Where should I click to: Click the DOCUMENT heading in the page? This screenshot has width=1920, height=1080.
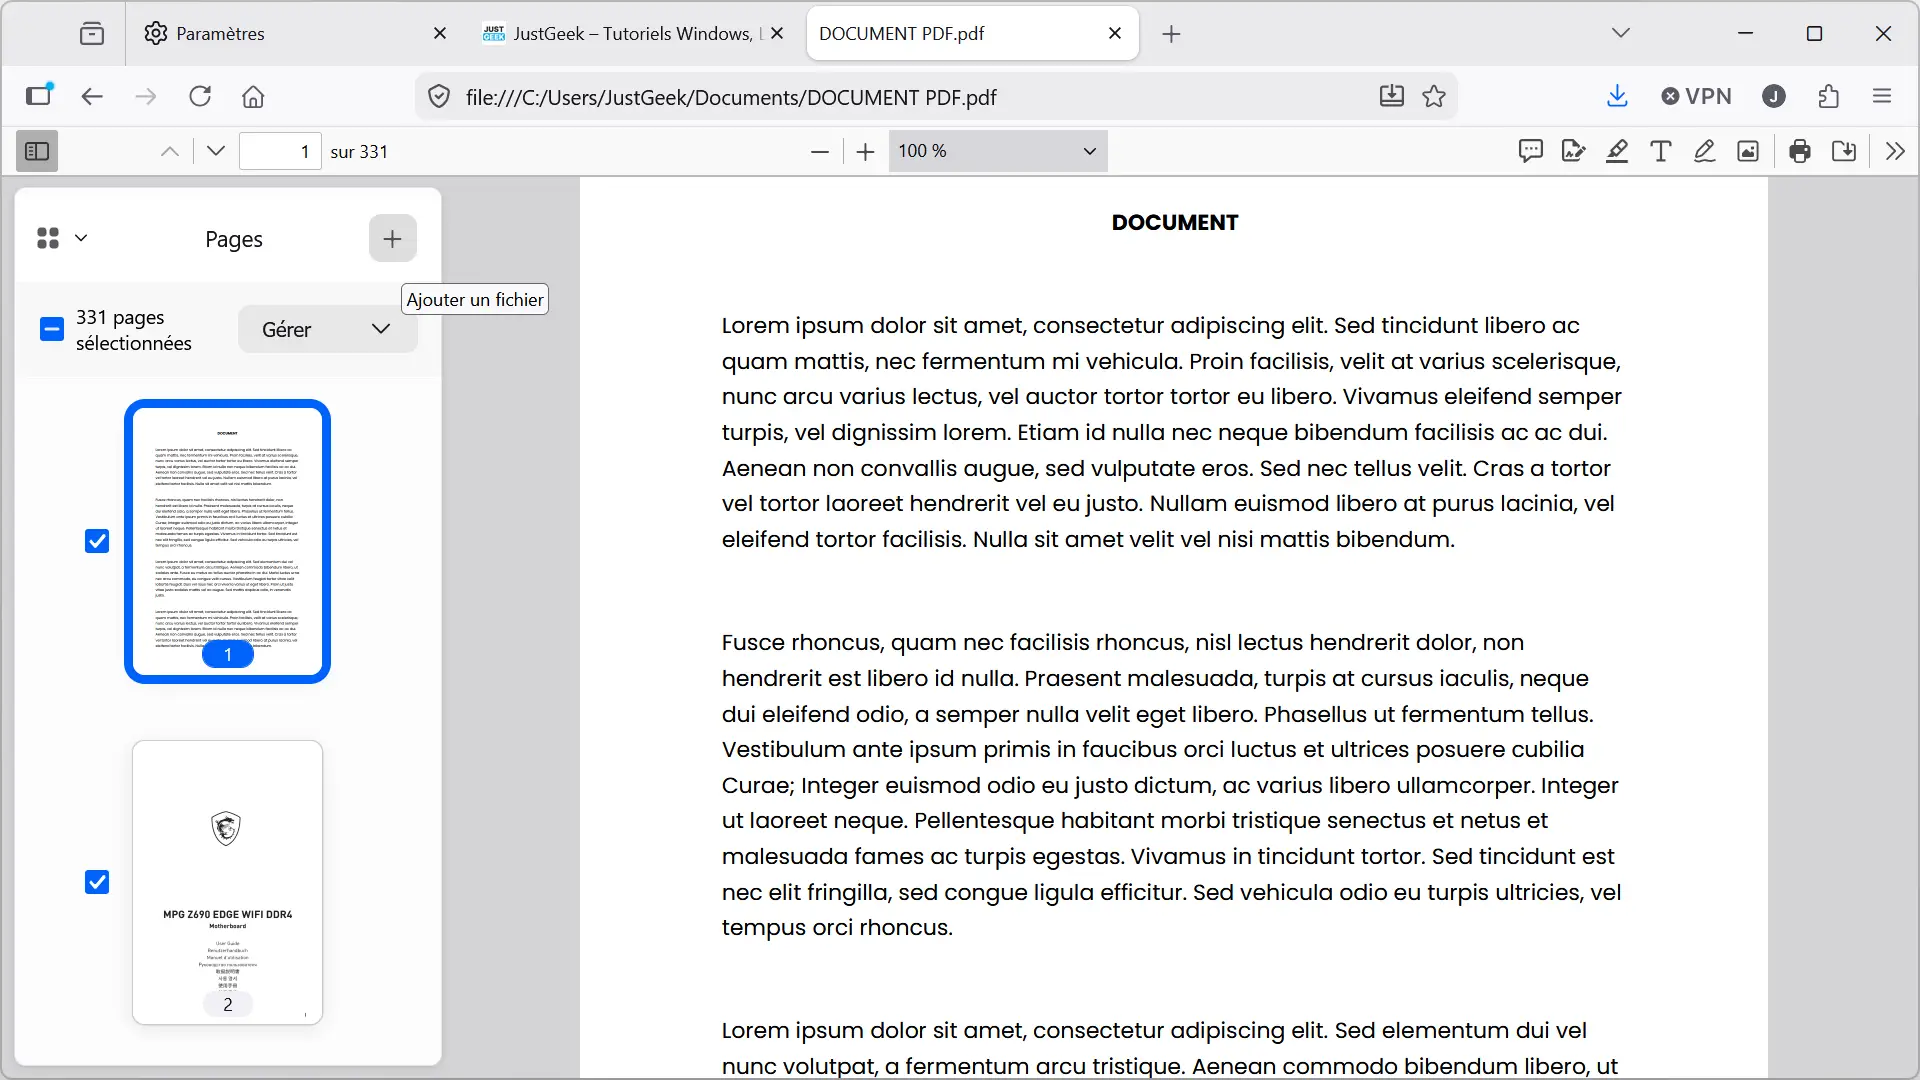[x=1175, y=222]
